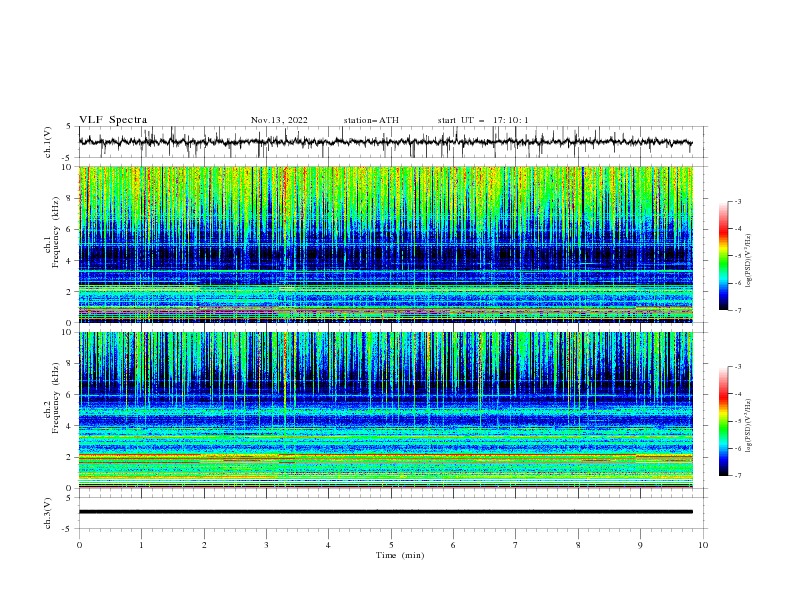Viewport: 792px width, 612px height.
Task: Click the upper colorbar's log(PSD) label
Action: (748, 261)
